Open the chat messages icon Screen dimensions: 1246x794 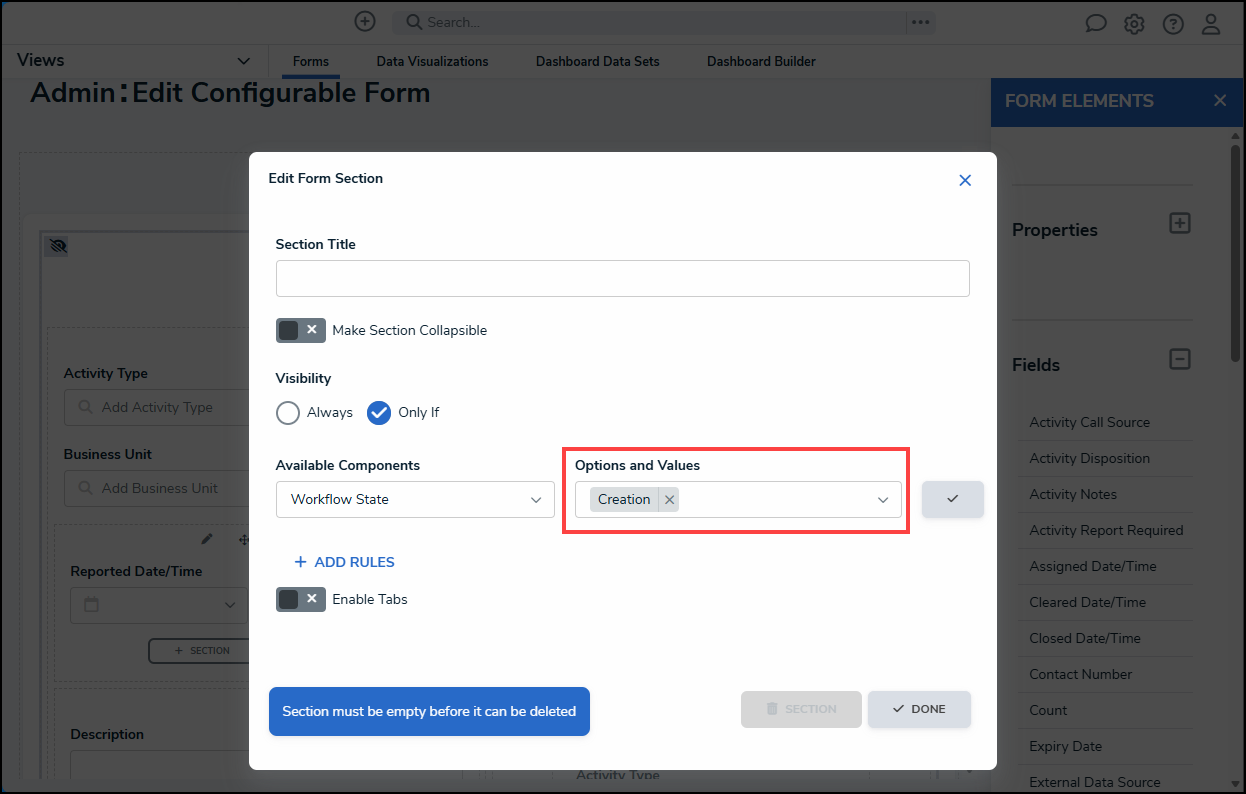(x=1096, y=24)
